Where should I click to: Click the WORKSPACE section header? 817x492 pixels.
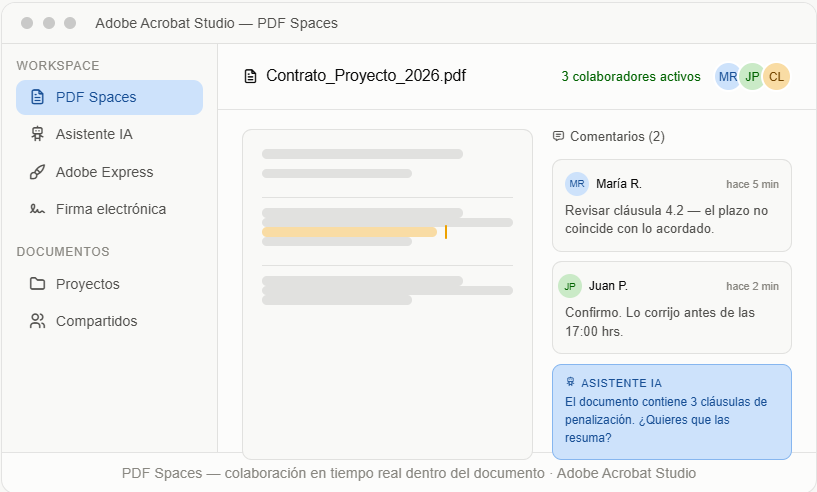[x=58, y=66]
